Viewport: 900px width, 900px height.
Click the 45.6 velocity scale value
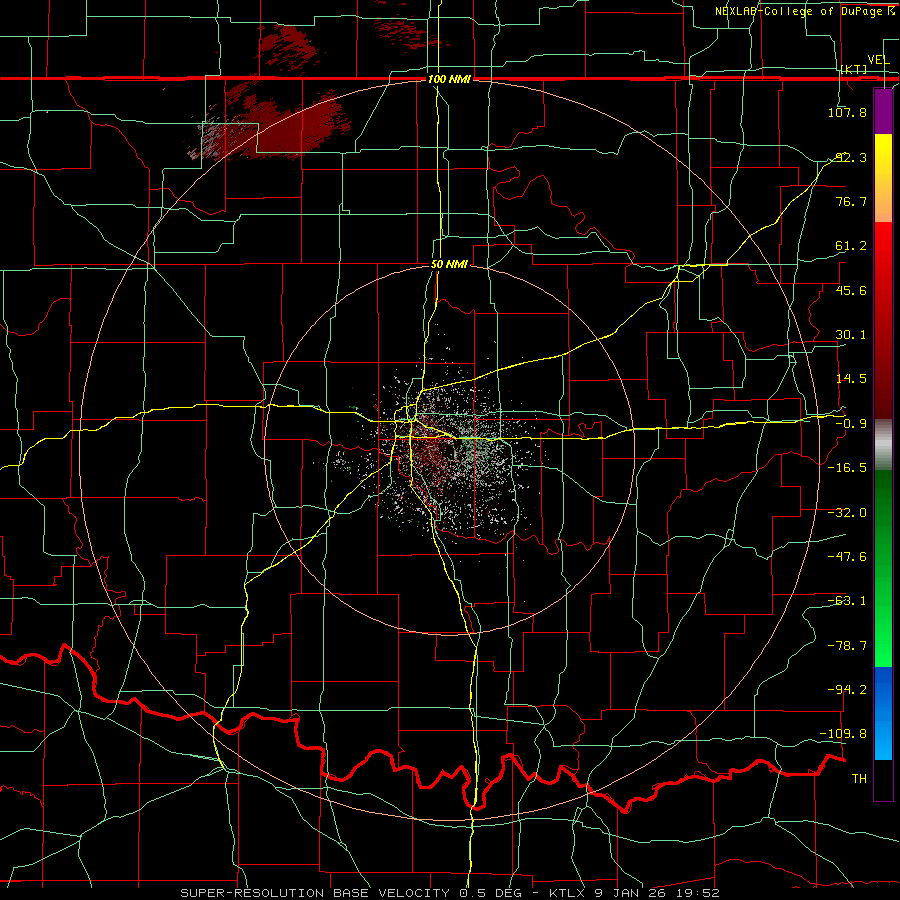tap(851, 290)
